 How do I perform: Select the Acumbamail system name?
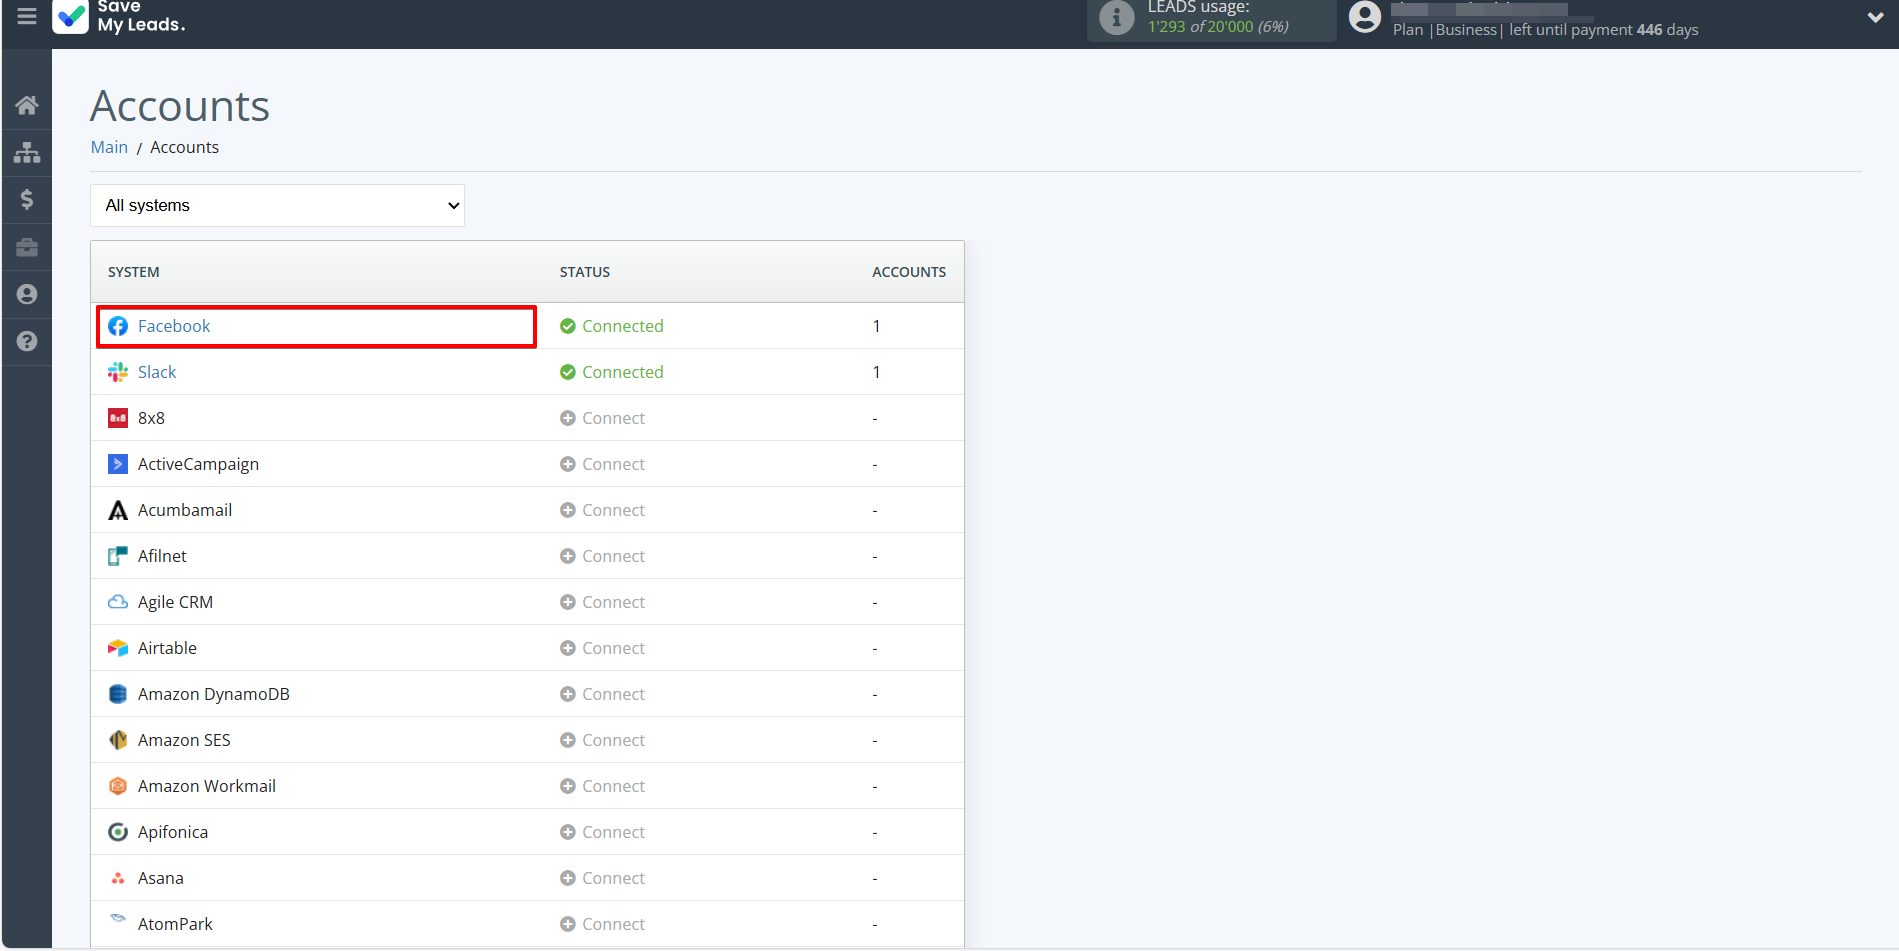click(x=185, y=510)
